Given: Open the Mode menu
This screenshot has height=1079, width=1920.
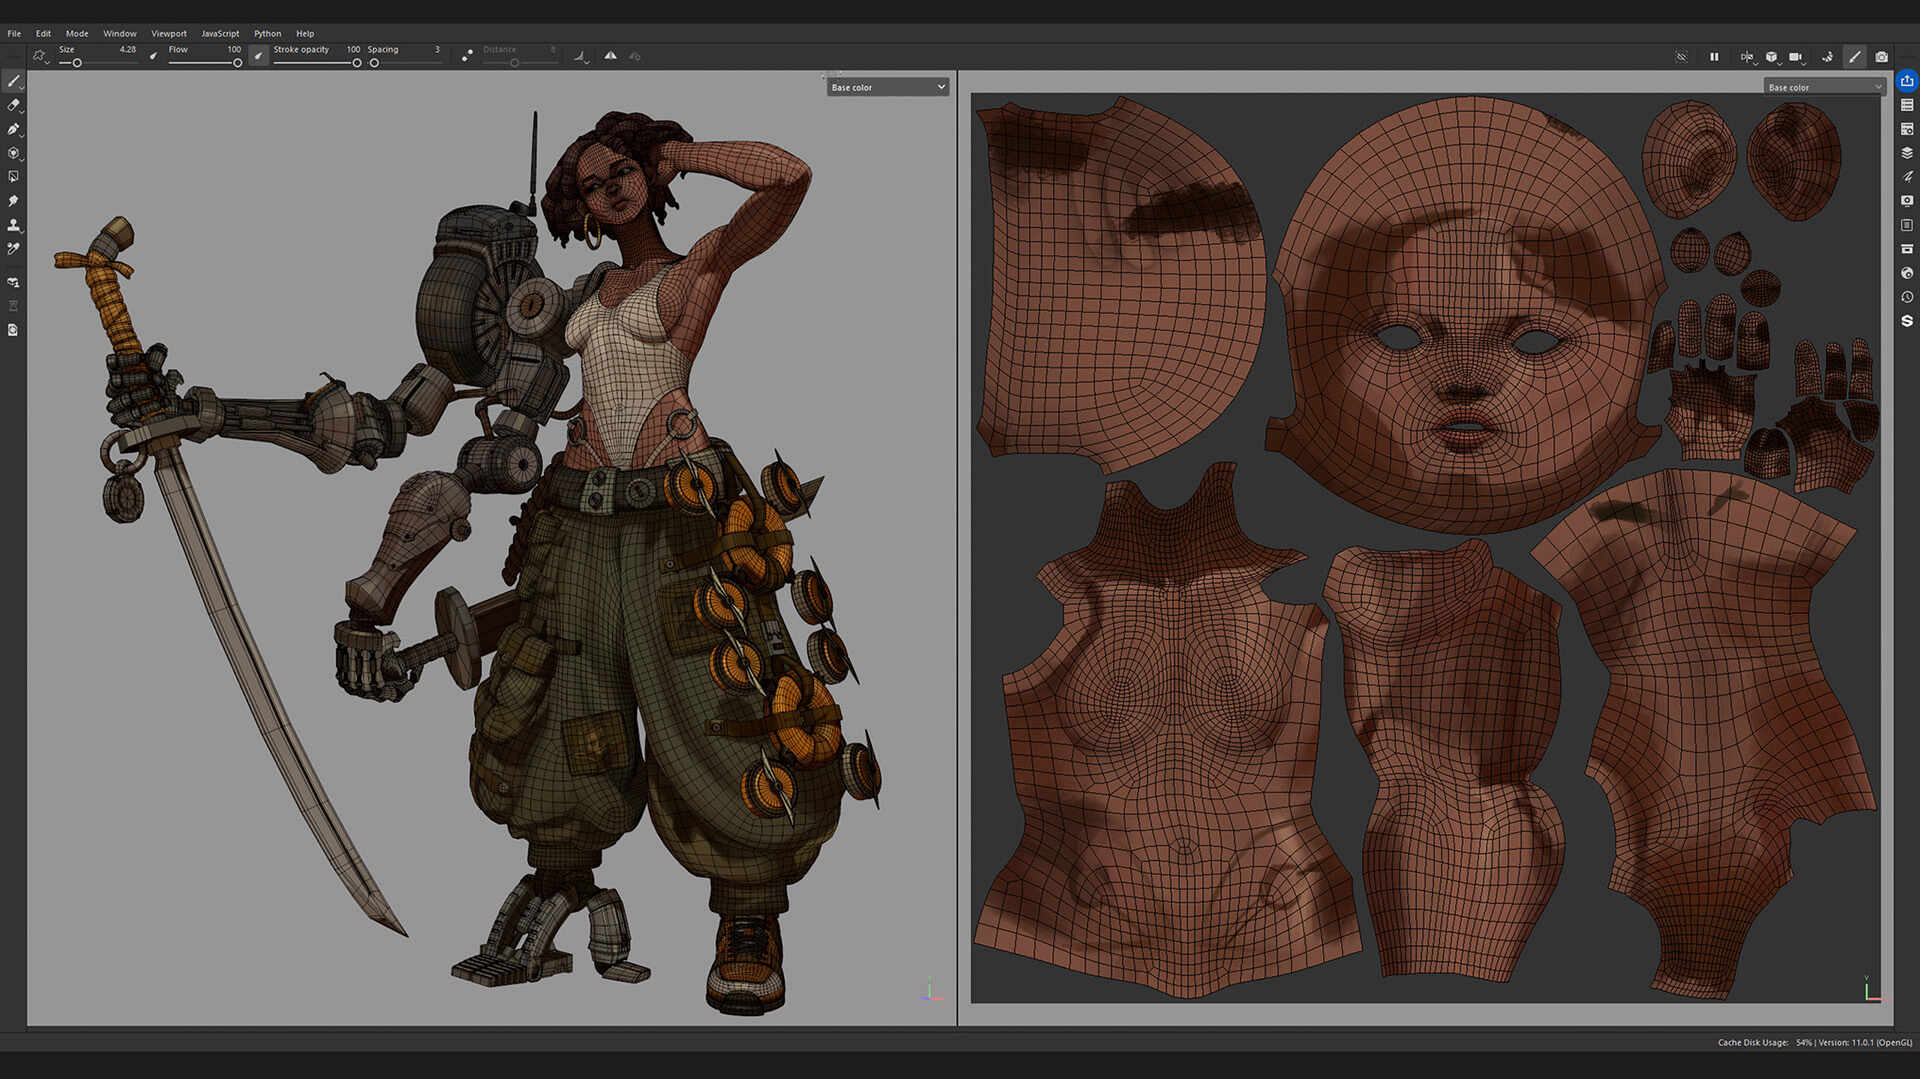Looking at the screenshot, I should (77, 33).
